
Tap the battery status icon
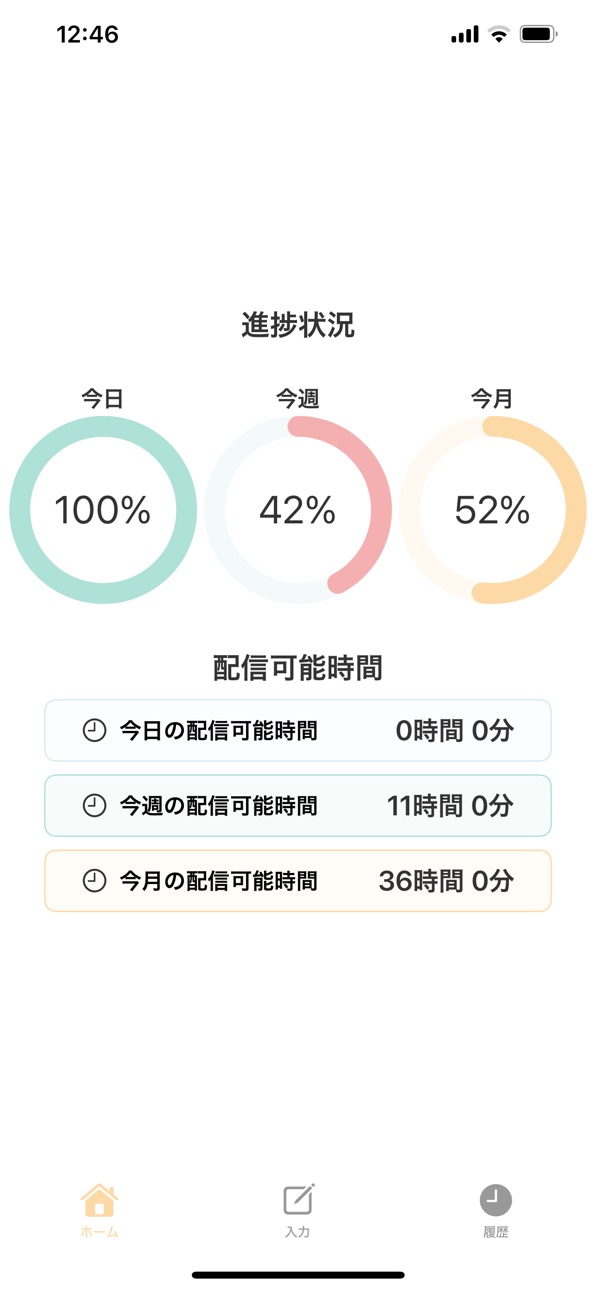[538, 35]
